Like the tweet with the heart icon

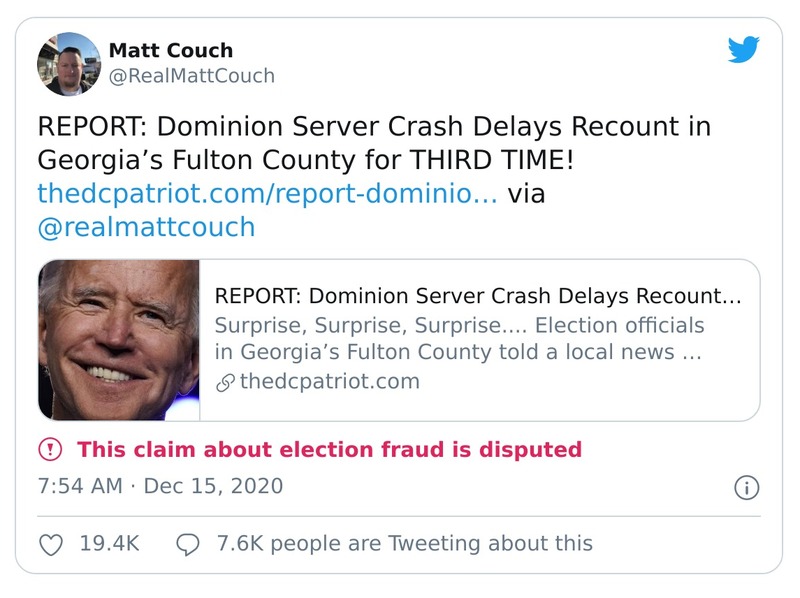click(x=52, y=544)
